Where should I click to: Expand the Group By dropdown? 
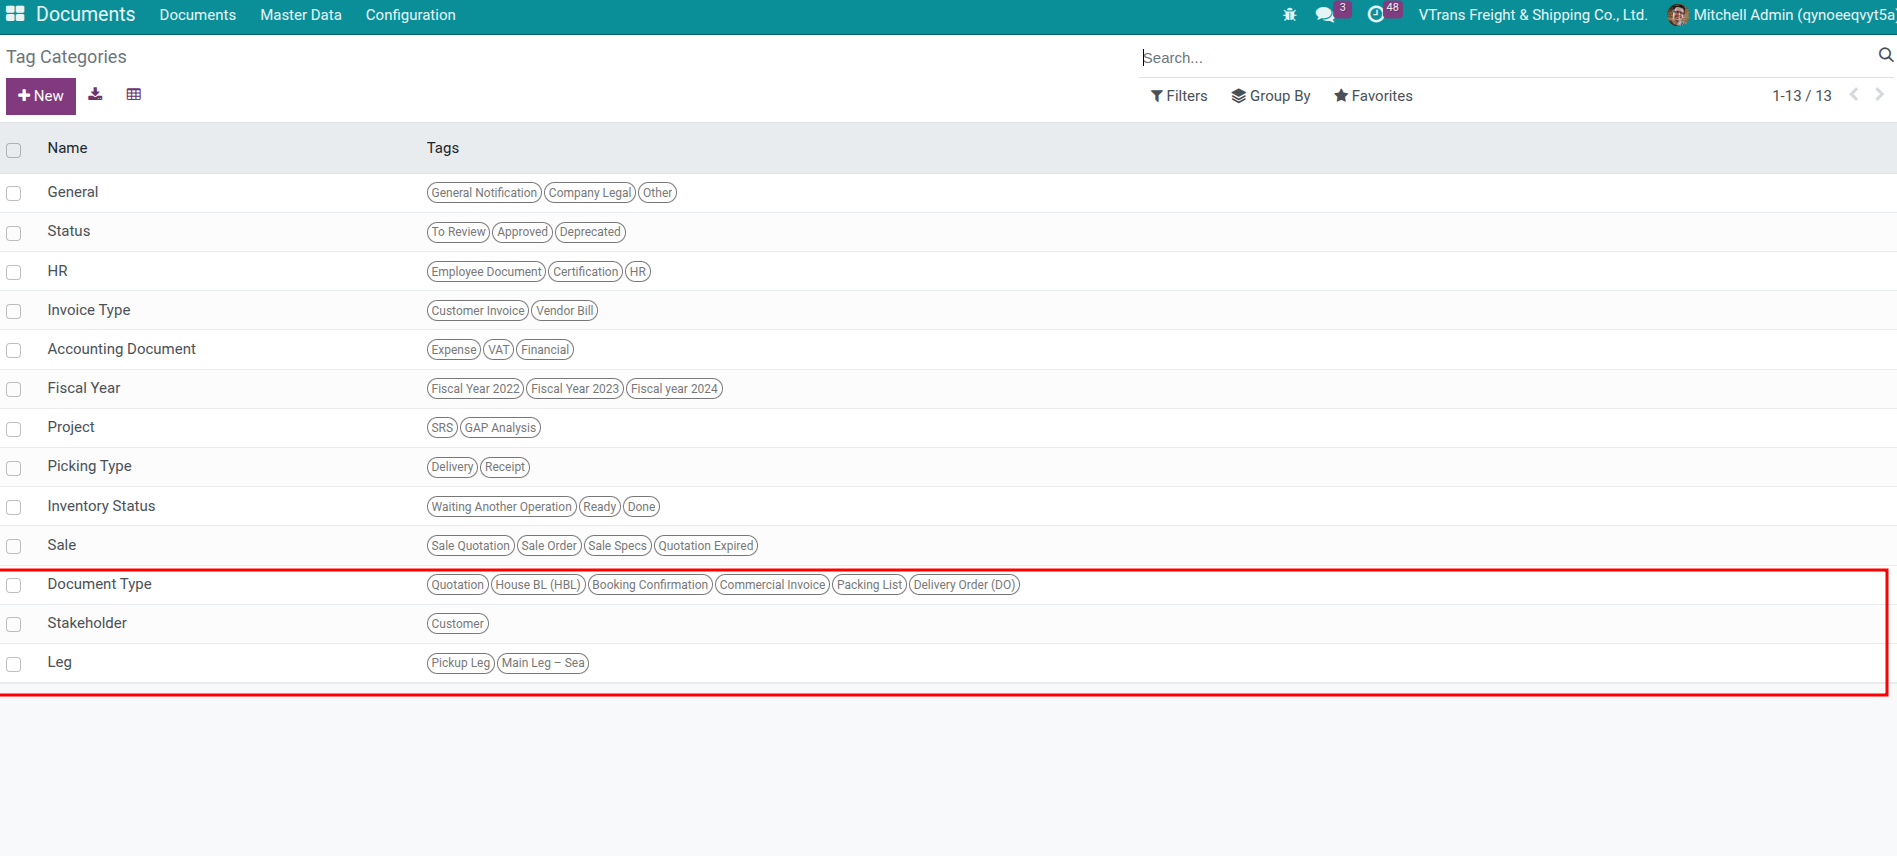pos(1271,96)
